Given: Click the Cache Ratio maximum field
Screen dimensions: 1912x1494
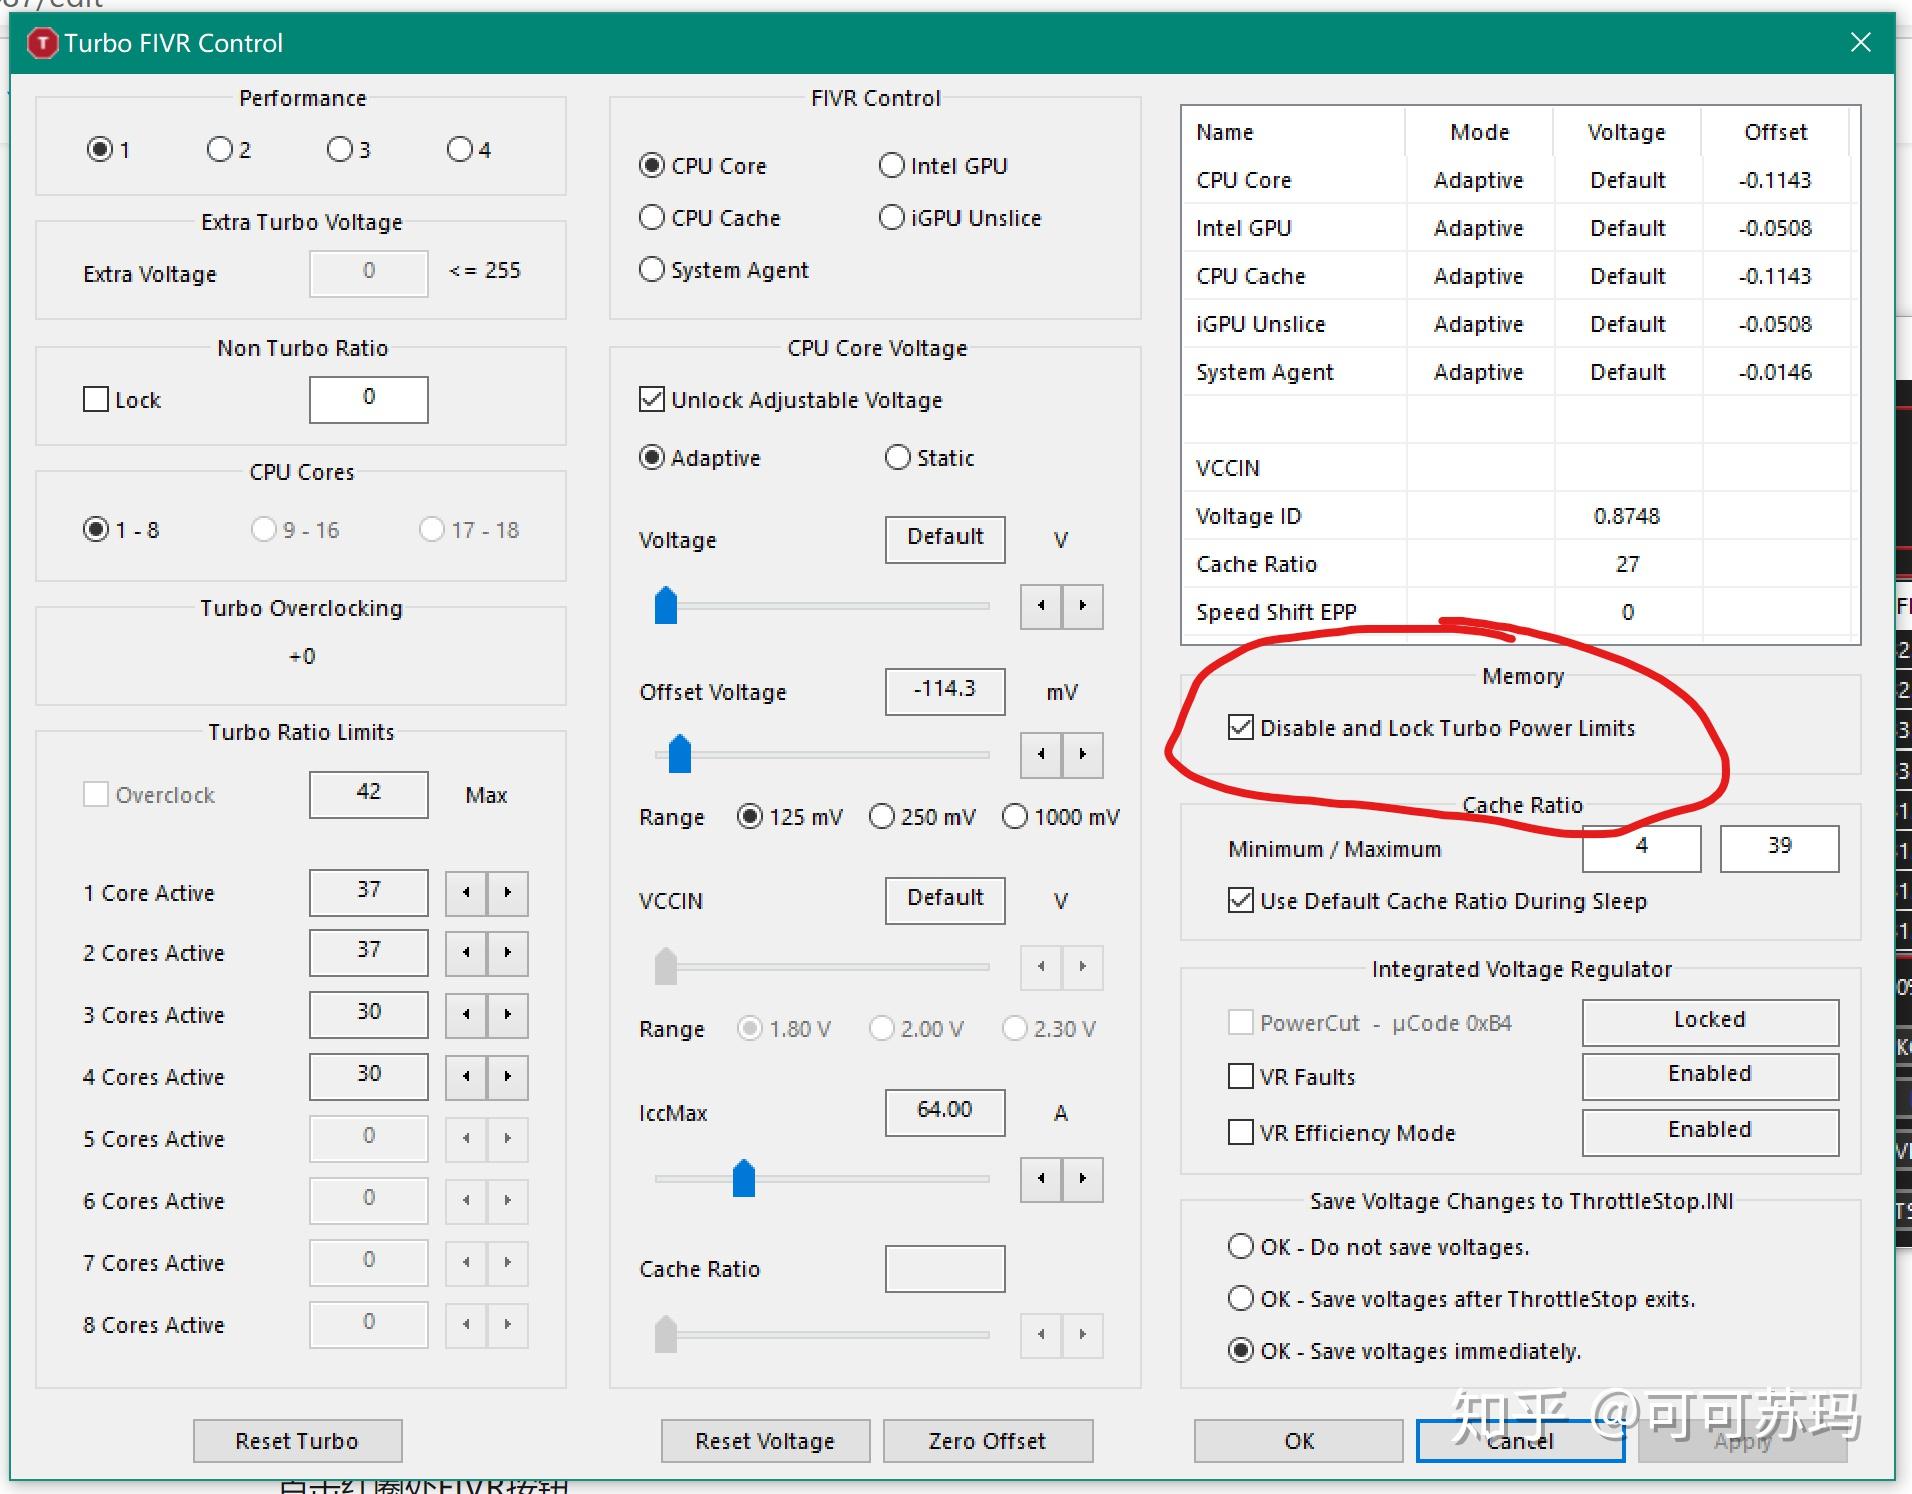Looking at the screenshot, I should coord(1780,848).
